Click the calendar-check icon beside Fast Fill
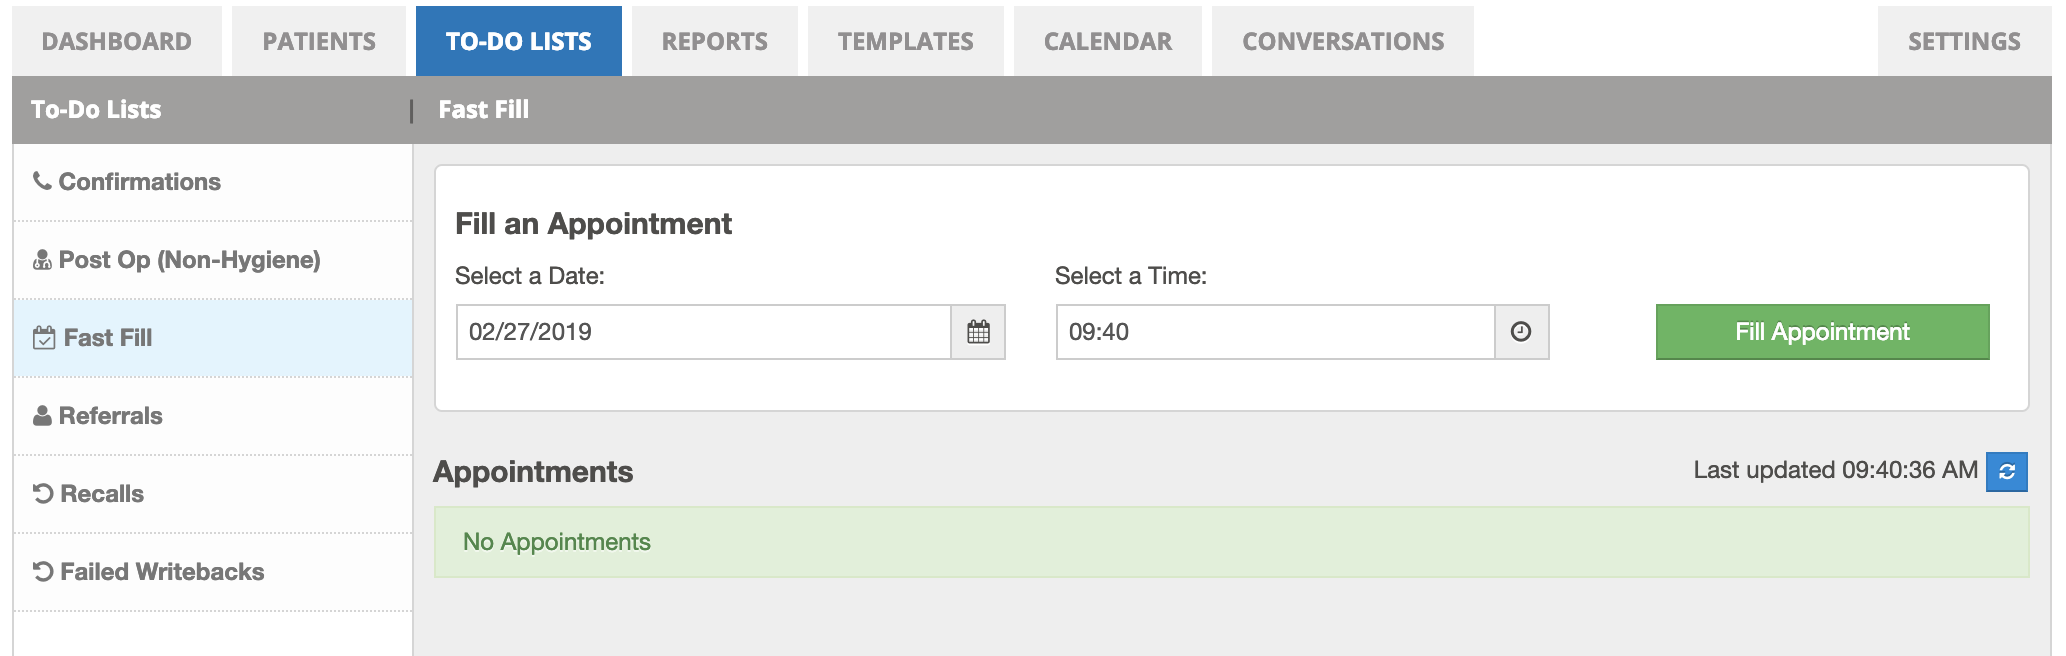Image resolution: width=2066 pixels, height=656 pixels. (x=44, y=338)
